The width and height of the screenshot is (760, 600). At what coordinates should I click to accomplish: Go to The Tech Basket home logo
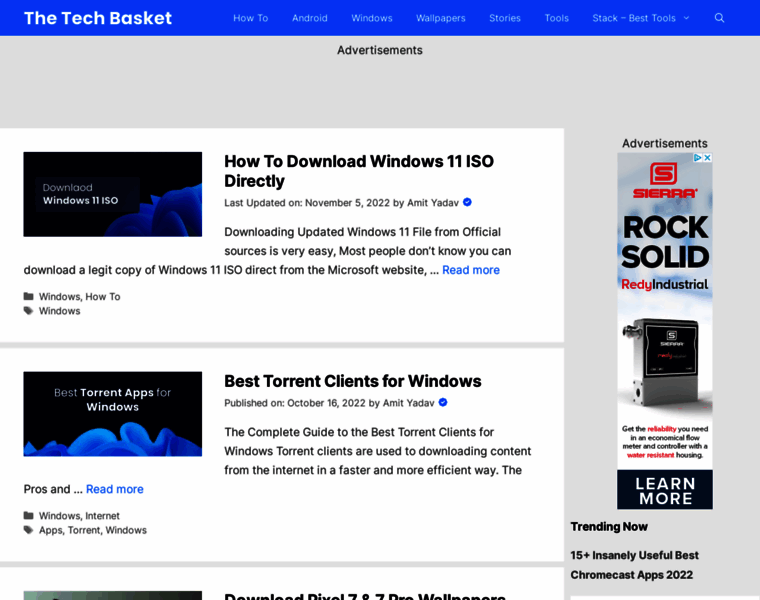(98, 18)
